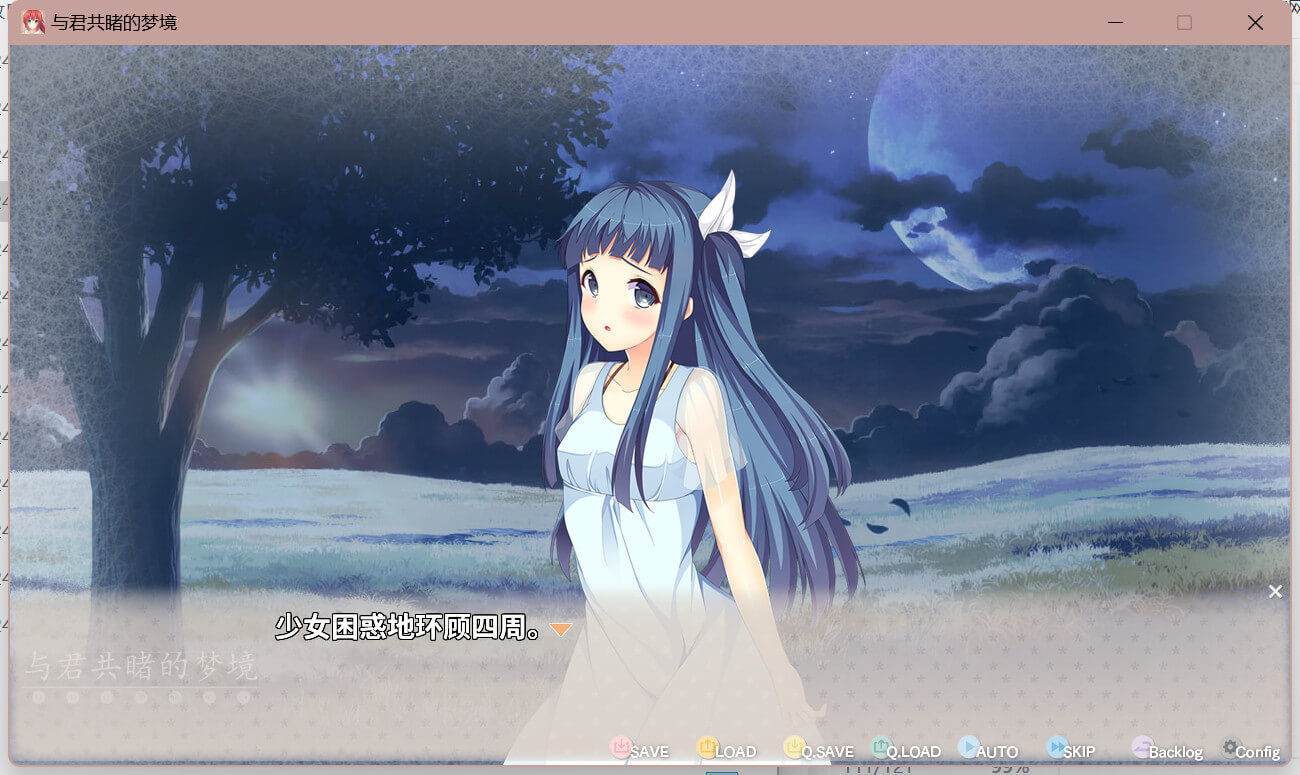
Task: Click the window title text 与君共睹的梦境
Action: tap(114, 22)
